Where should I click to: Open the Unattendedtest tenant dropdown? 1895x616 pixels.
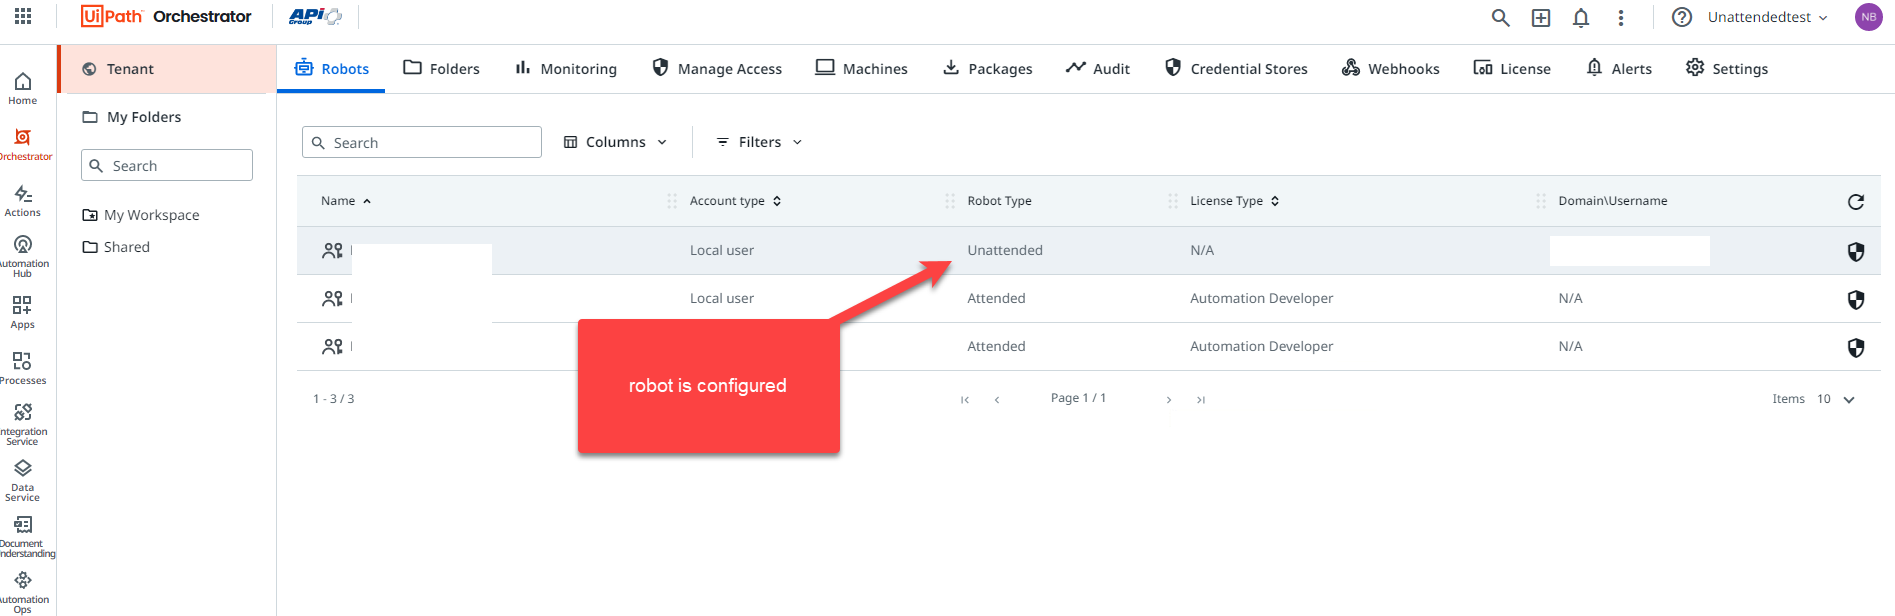tap(1767, 18)
